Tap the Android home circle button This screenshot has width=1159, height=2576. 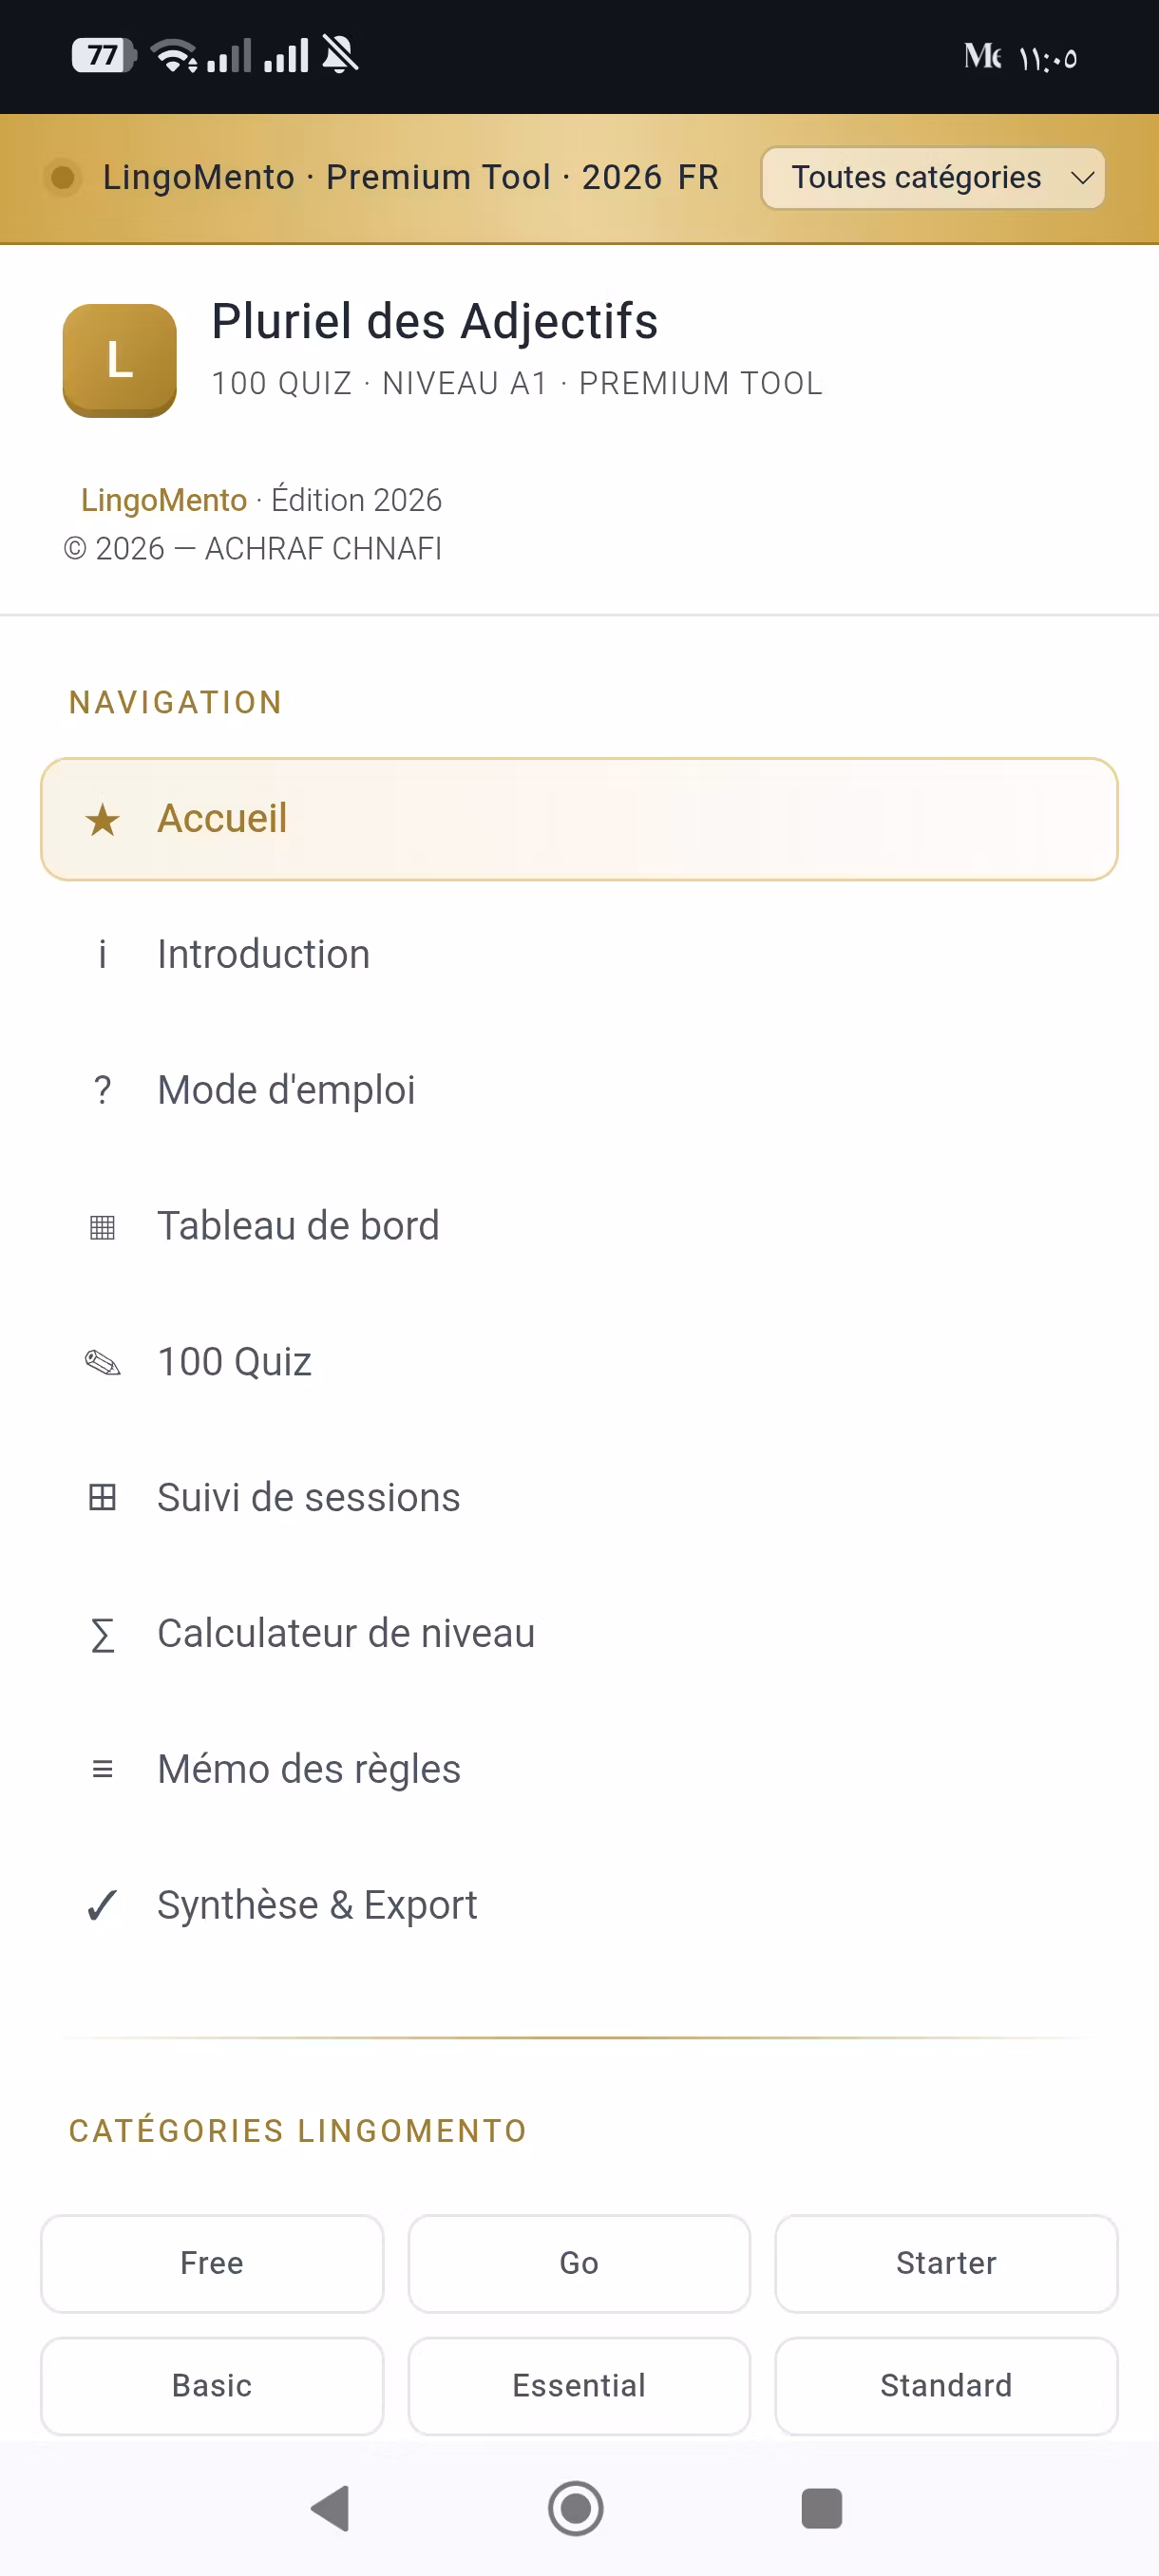pos(576,2508)
